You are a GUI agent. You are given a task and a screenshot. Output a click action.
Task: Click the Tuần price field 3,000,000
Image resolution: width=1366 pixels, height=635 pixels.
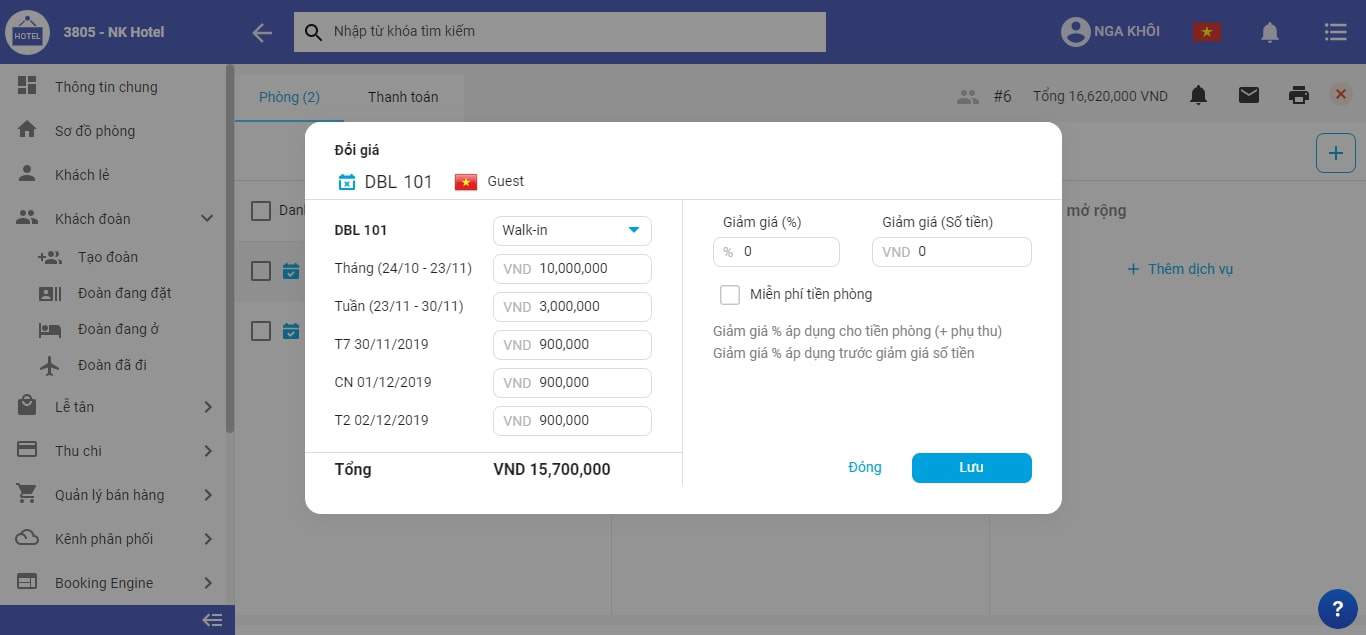(x=572, y=307)
